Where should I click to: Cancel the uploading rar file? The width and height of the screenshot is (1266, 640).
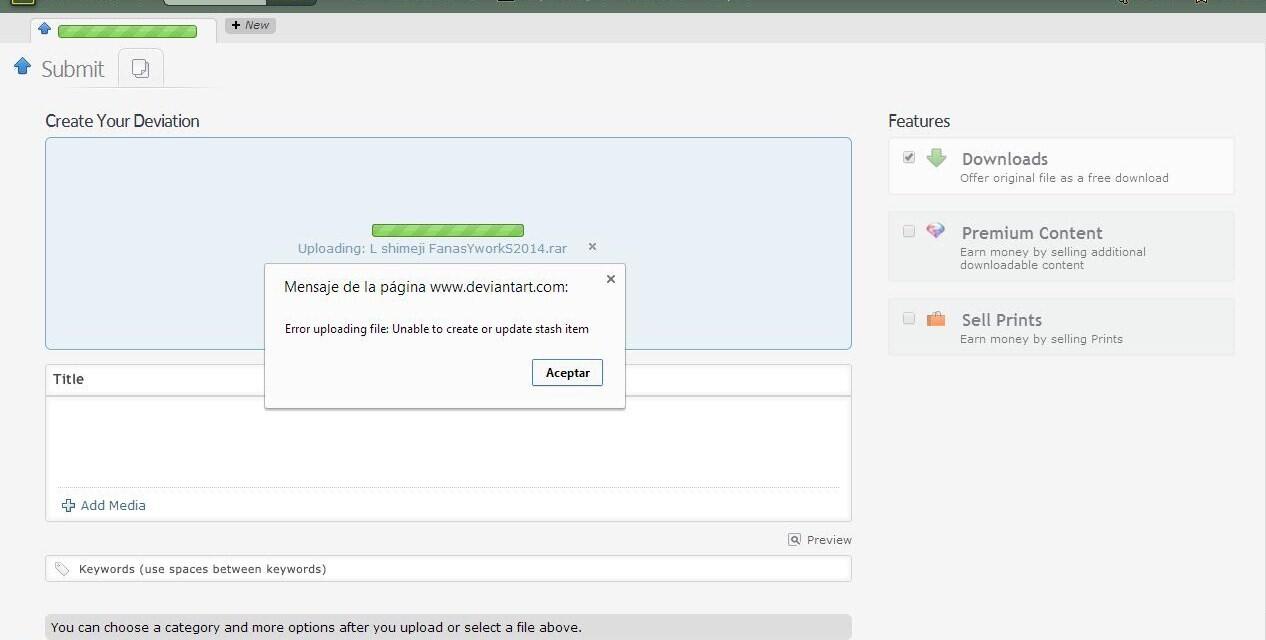592,246
